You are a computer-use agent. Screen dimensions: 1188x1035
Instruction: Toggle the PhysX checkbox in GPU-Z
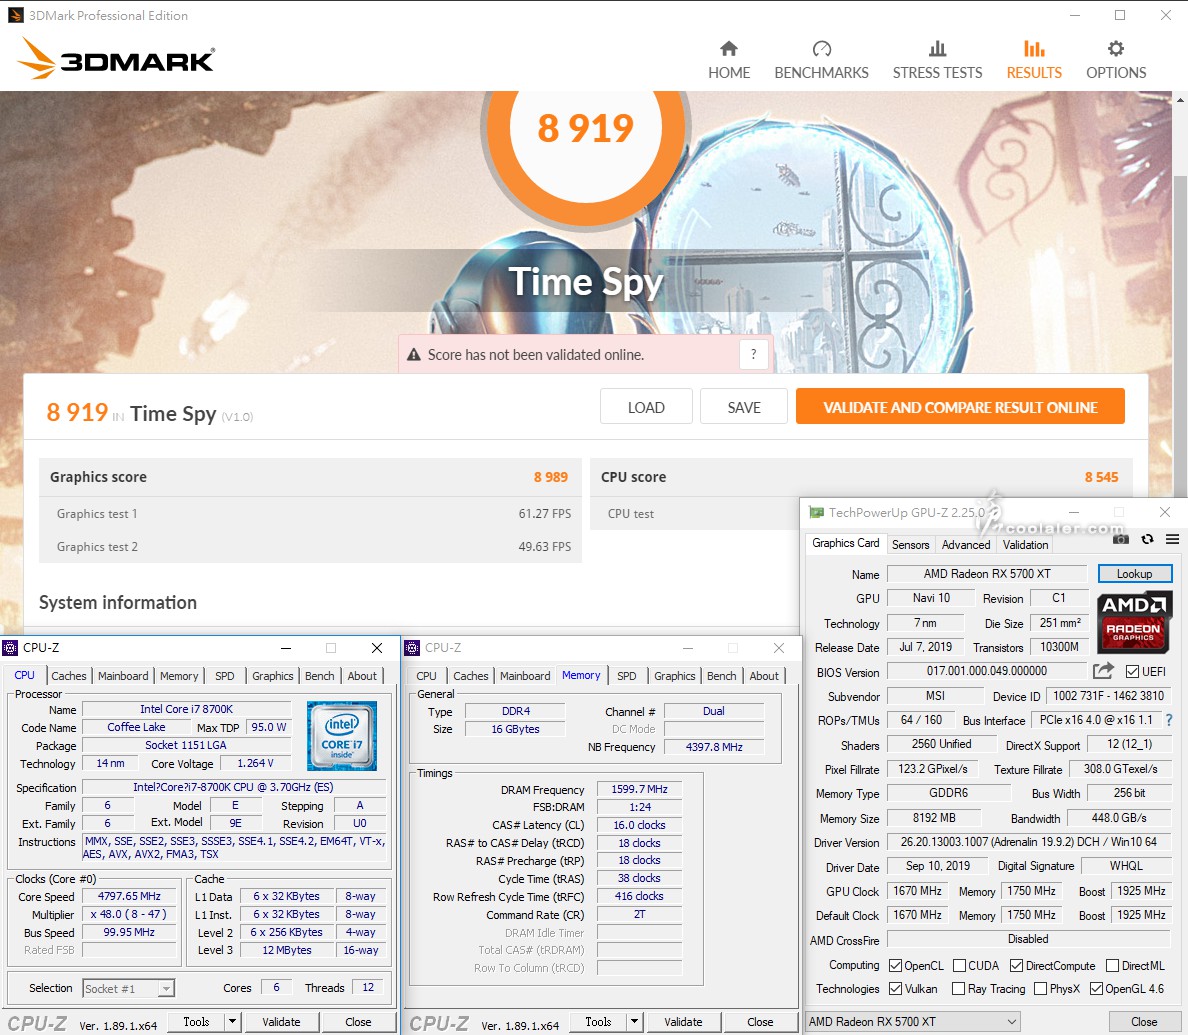tap(1040, 989)
